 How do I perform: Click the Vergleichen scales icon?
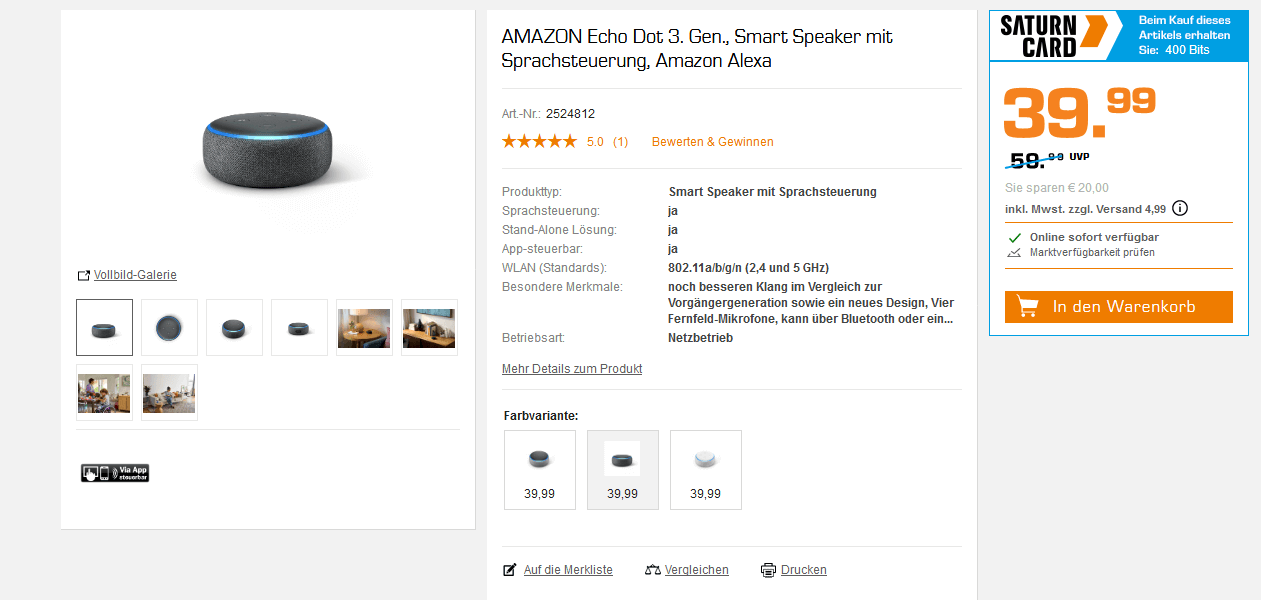pyautogui.click(x=653, y=570)
